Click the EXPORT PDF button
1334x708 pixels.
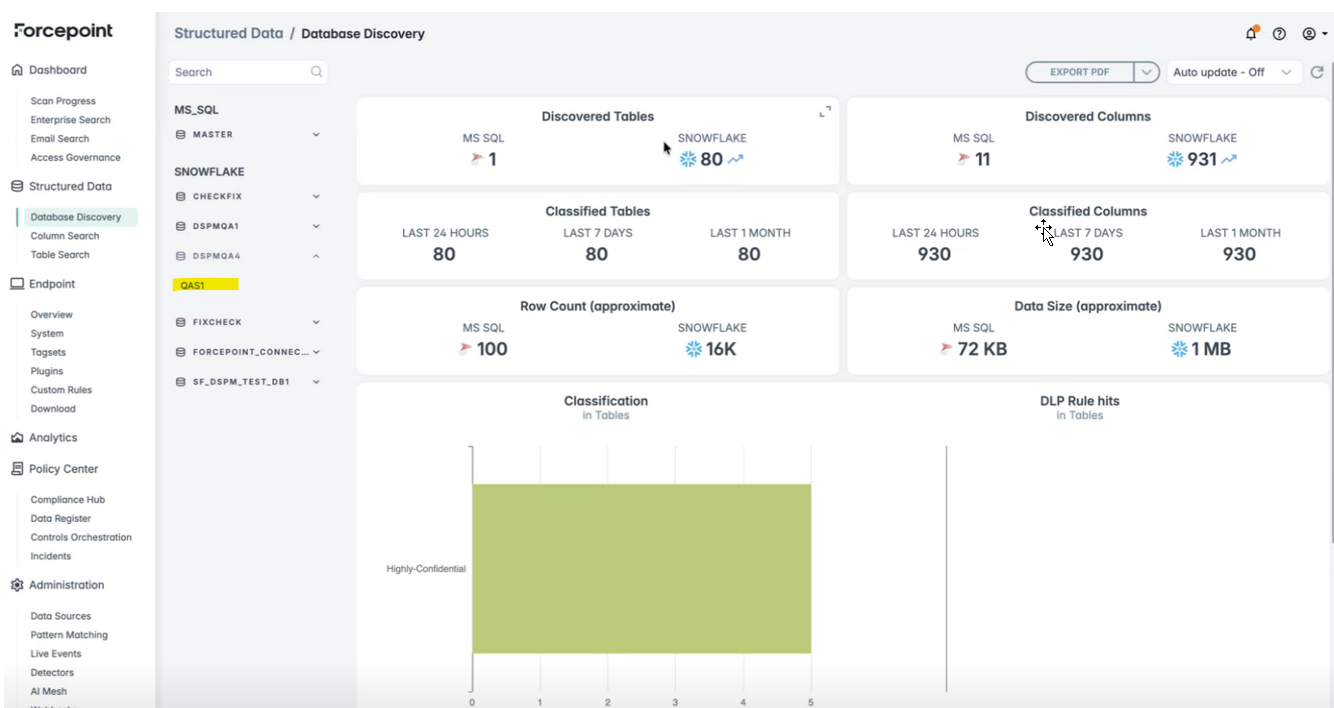pyautogui.click(x=1080, y=72)
